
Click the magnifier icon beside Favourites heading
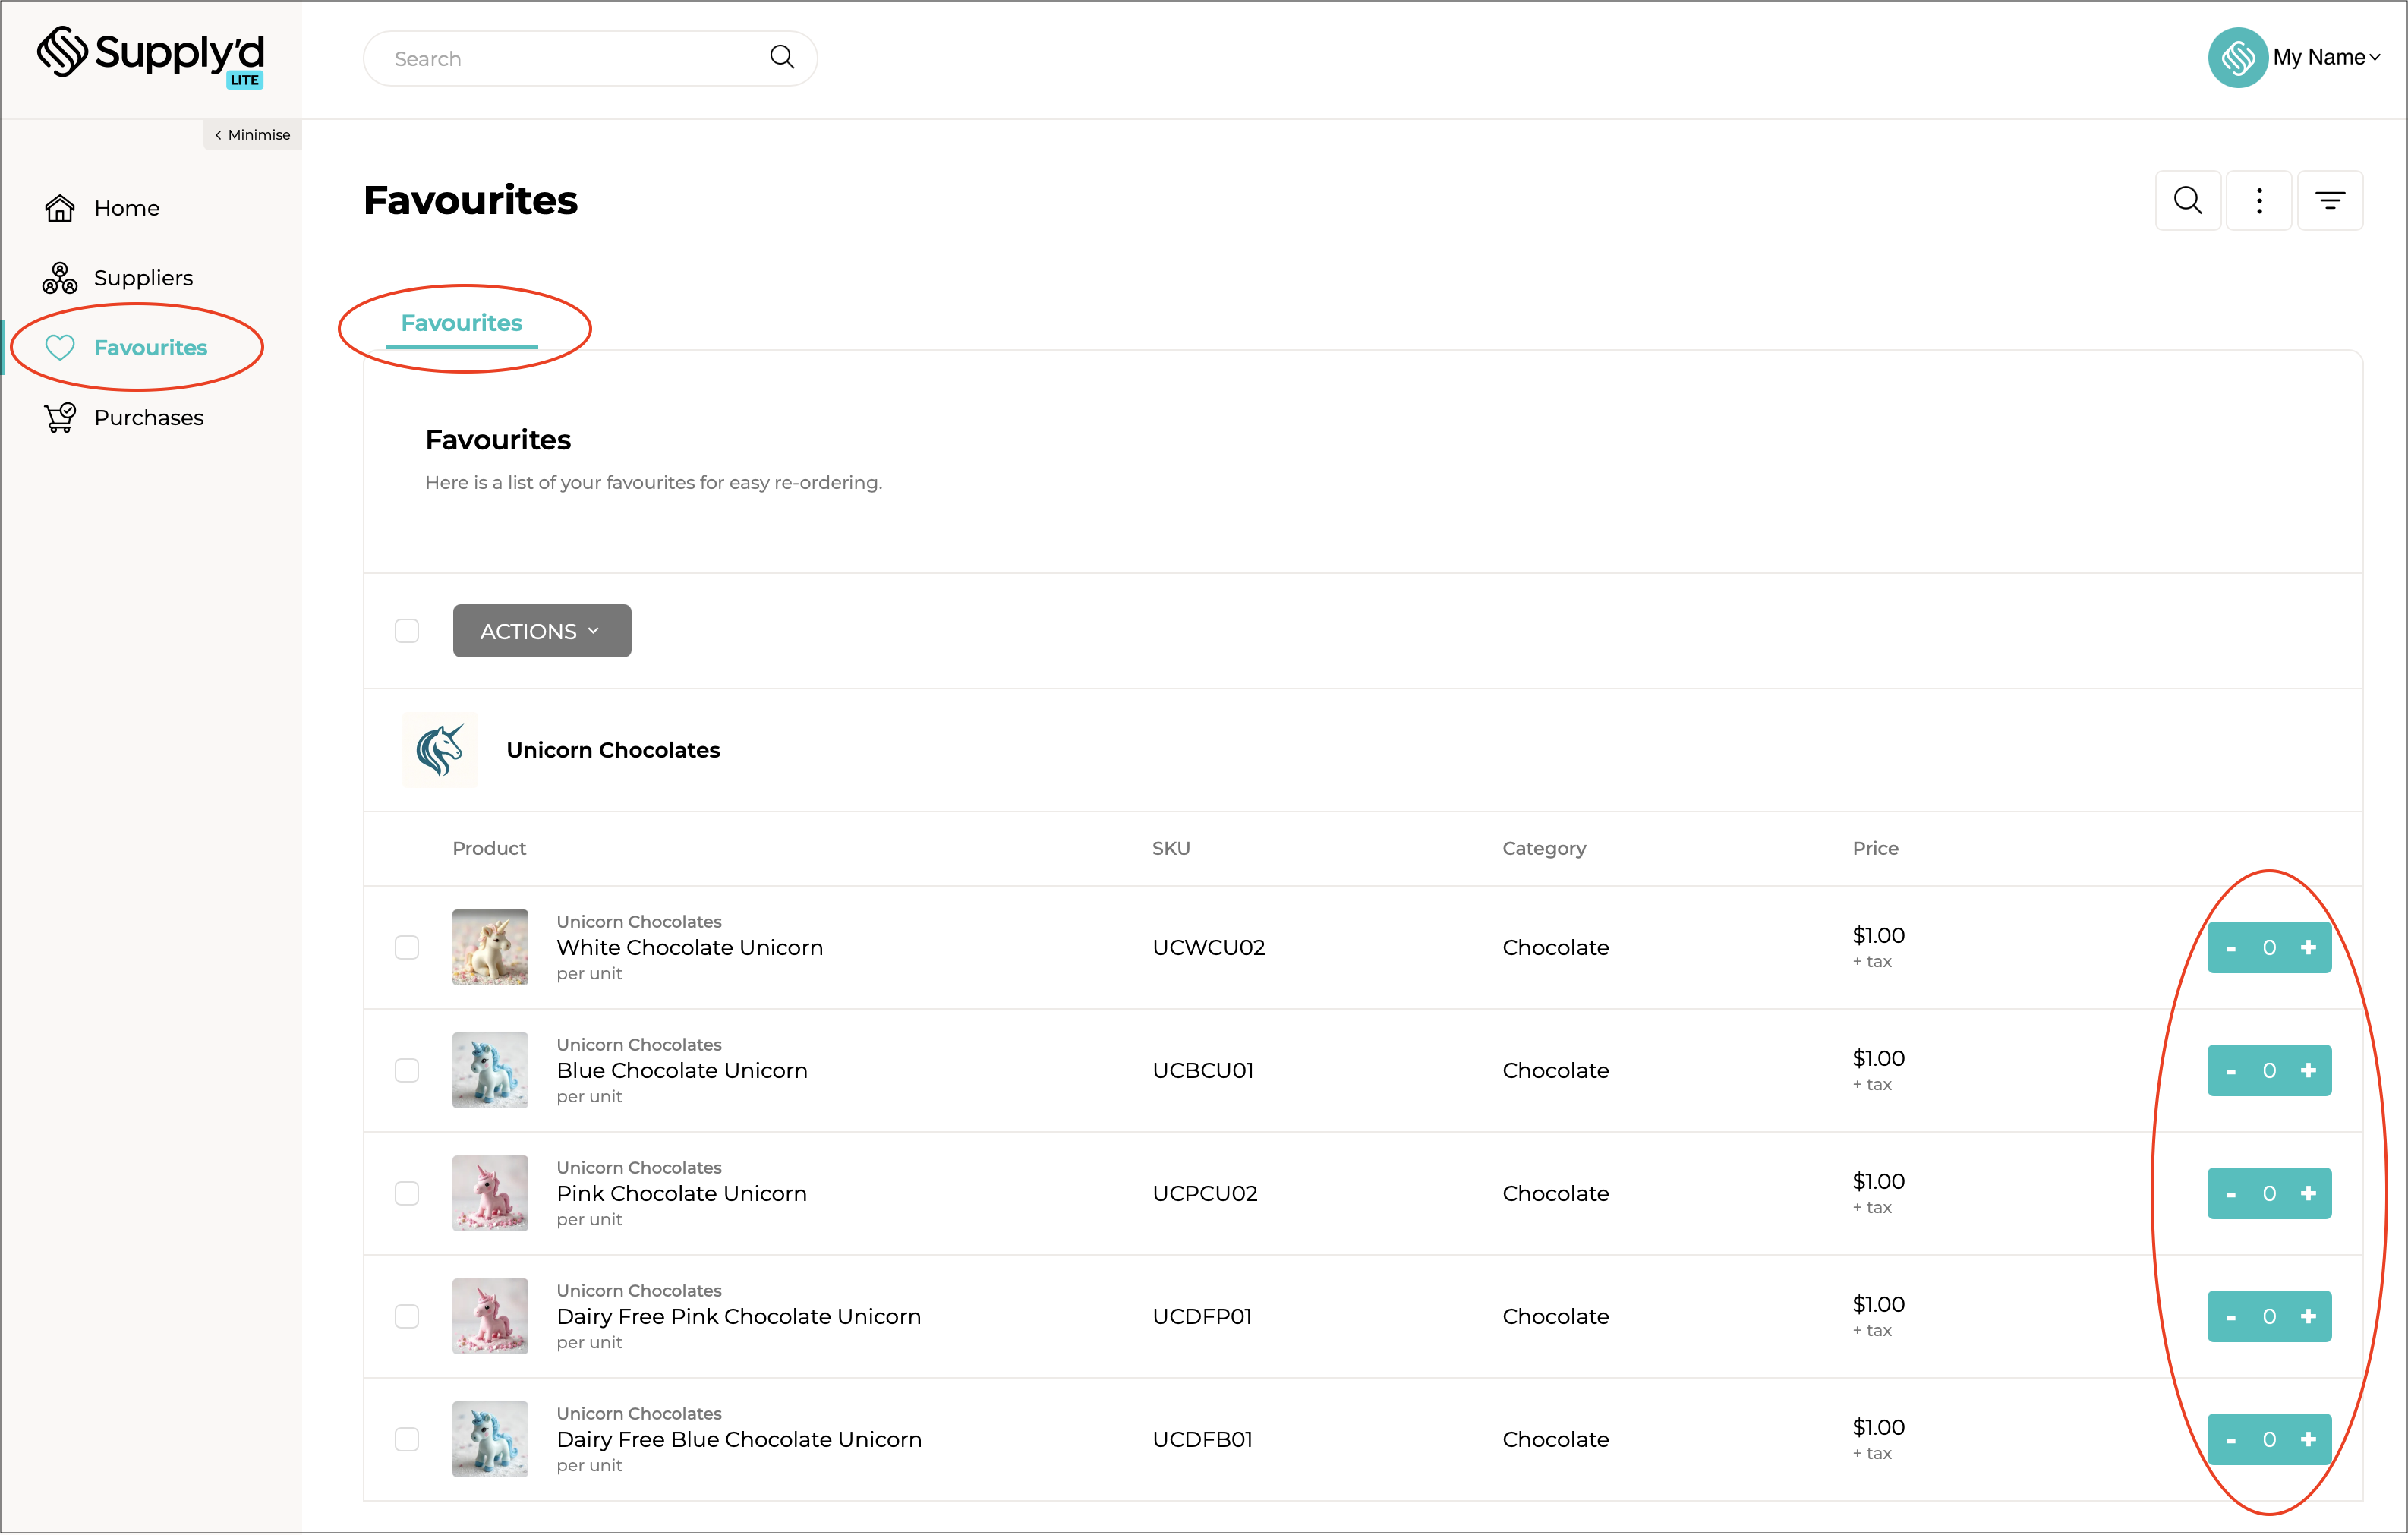[x=2187, y=201]
